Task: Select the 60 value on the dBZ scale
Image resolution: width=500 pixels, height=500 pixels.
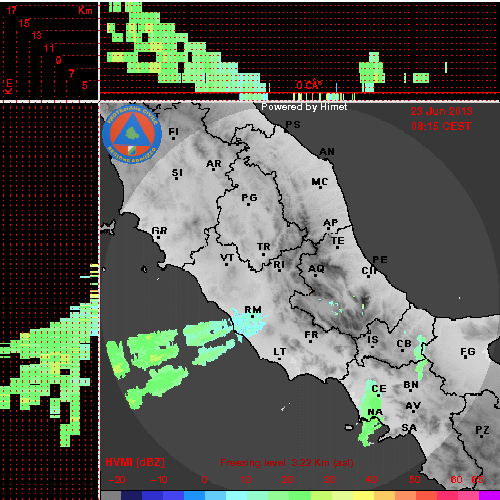Action: pyautogui.click(x=456, y=480)
